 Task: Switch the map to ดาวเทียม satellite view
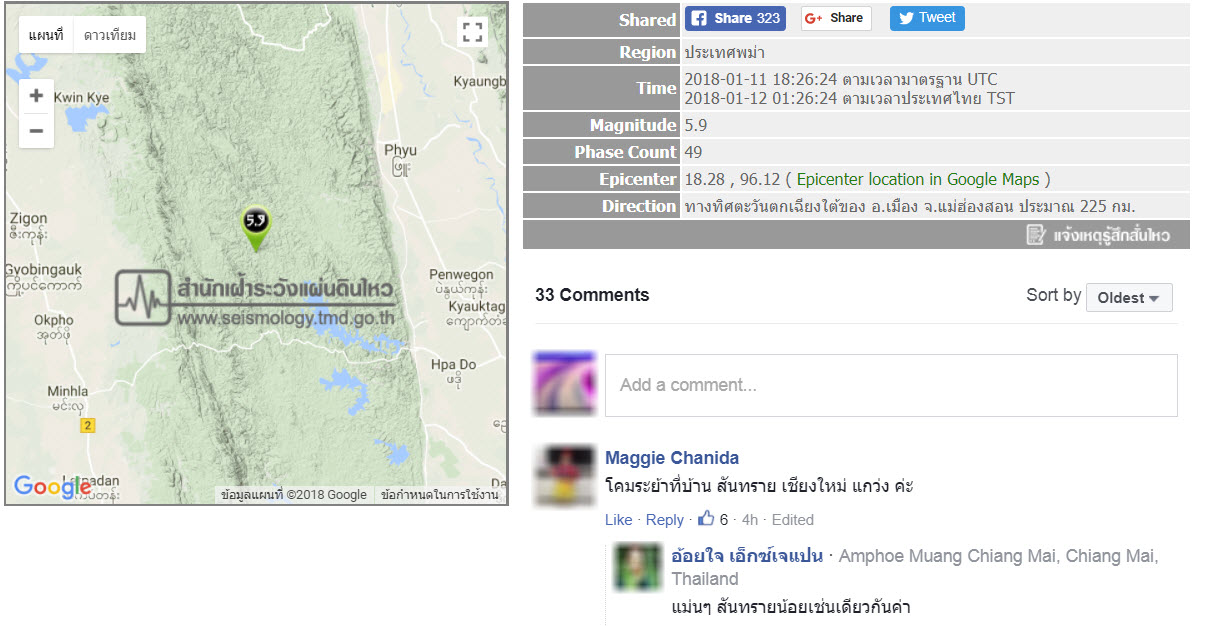(110, 35)
